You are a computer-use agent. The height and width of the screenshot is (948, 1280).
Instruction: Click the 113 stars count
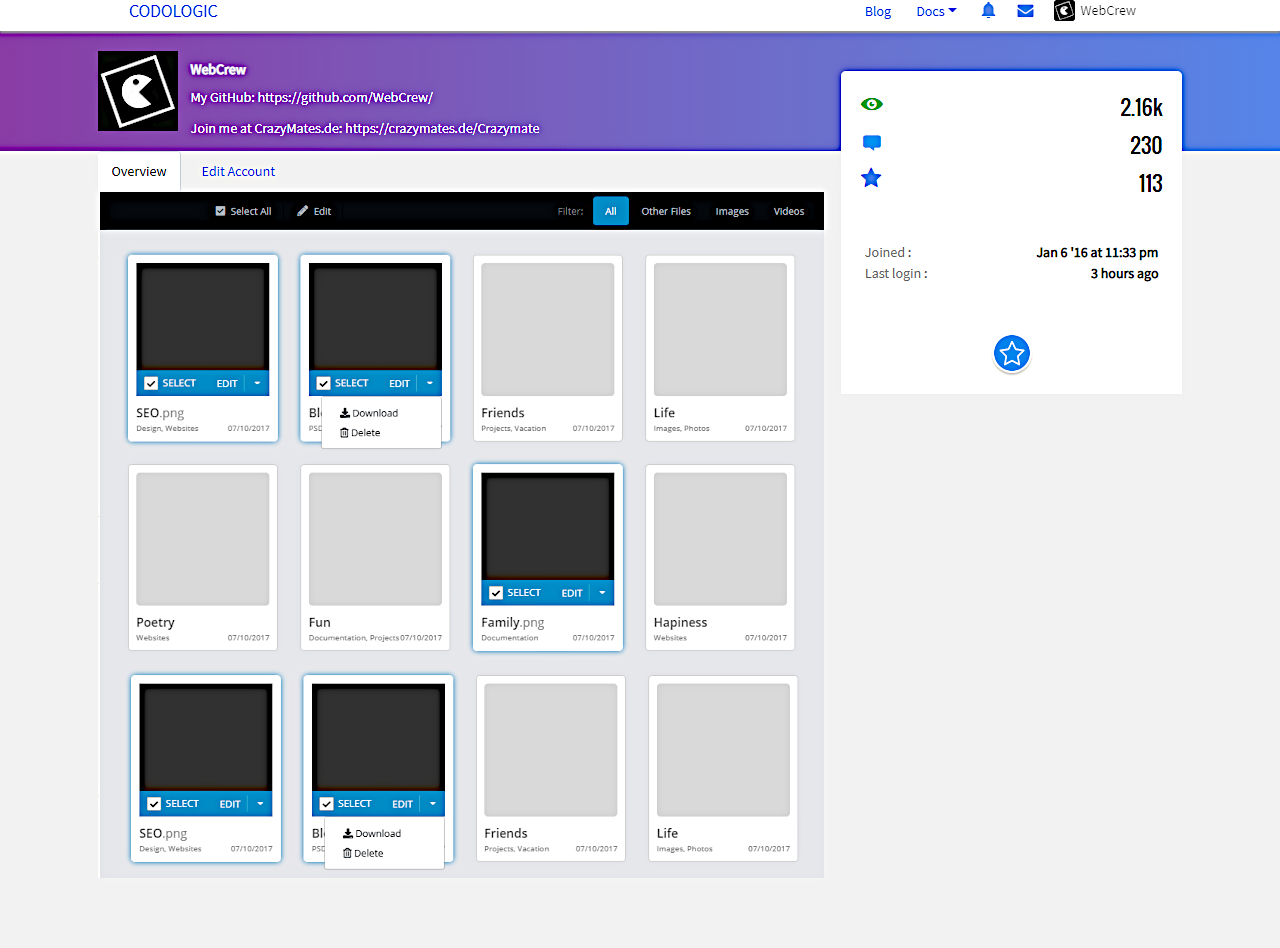click(x=1150, y=183)
